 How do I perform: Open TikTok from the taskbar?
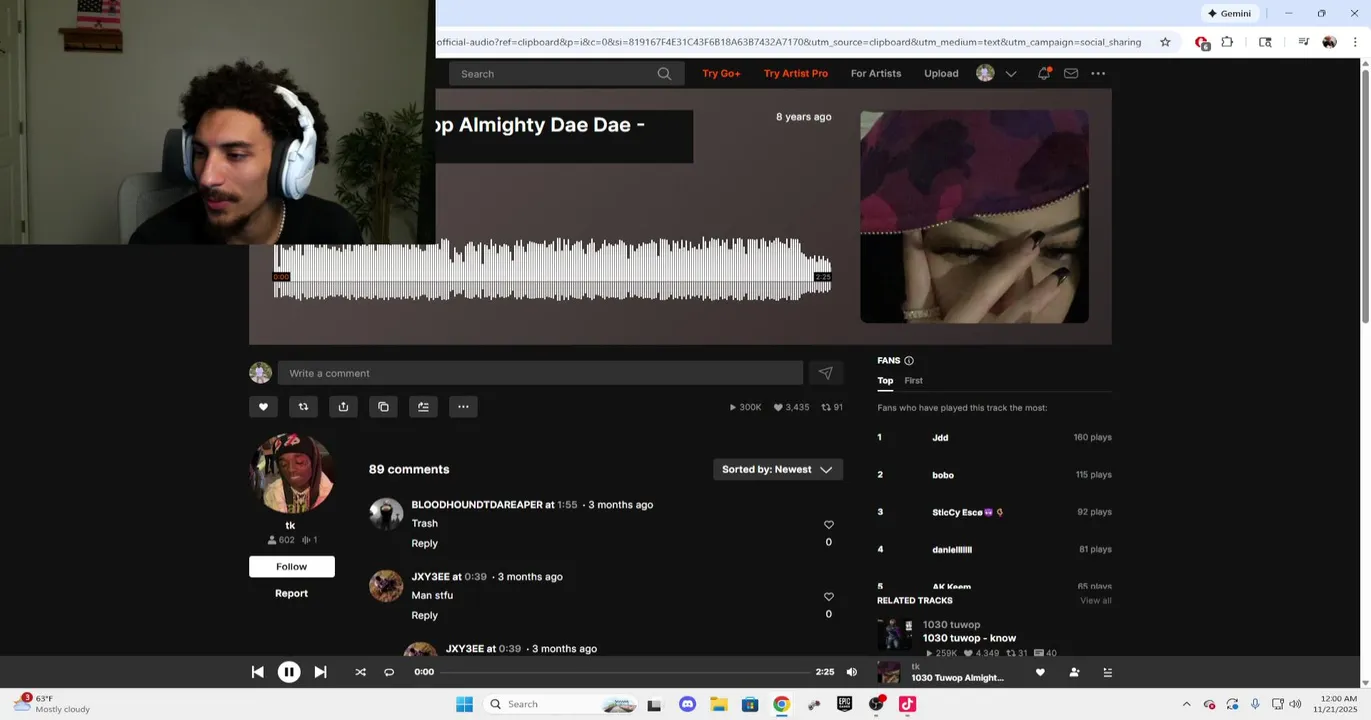coord(907,704)
